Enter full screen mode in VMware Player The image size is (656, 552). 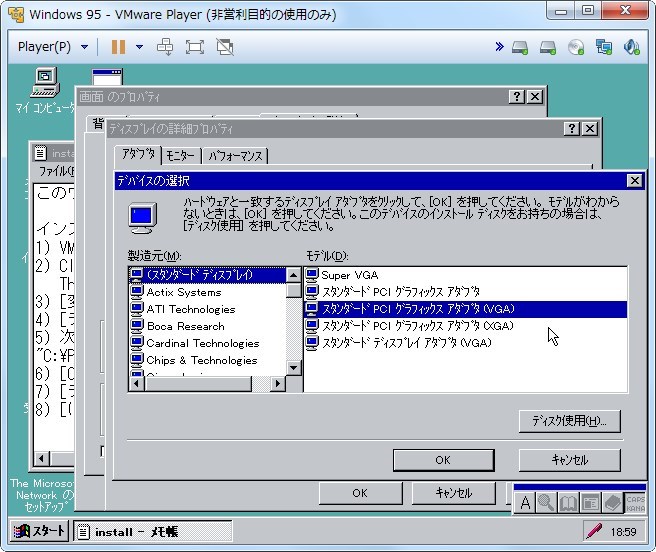(x=195, y=47)
